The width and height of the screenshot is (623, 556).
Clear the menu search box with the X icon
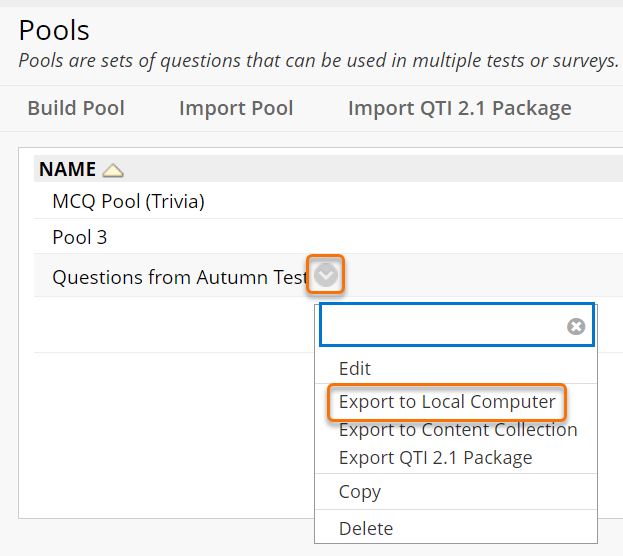point(575,326)
